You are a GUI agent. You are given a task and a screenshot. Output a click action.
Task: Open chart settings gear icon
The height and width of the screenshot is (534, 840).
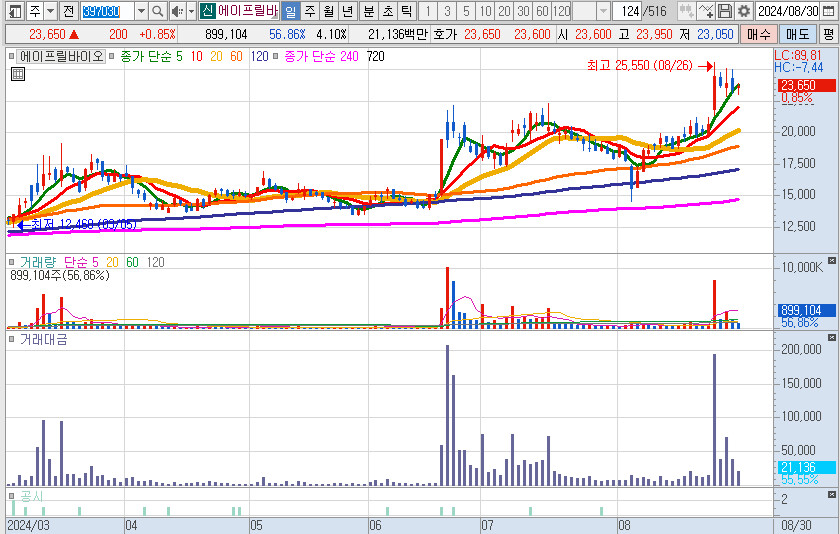[x=744, y=11]
